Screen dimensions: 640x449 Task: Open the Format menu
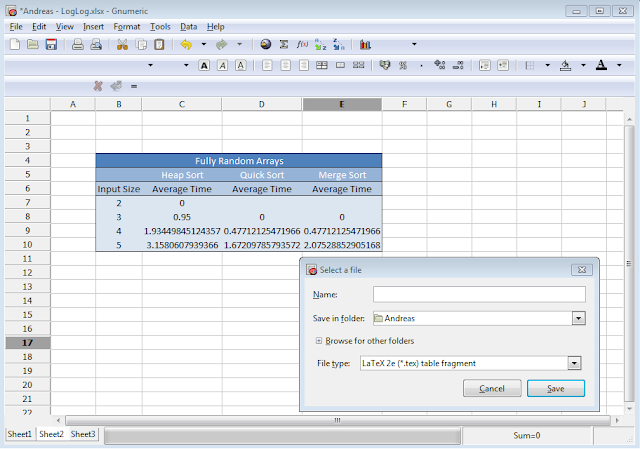click(x=127, y=27)
